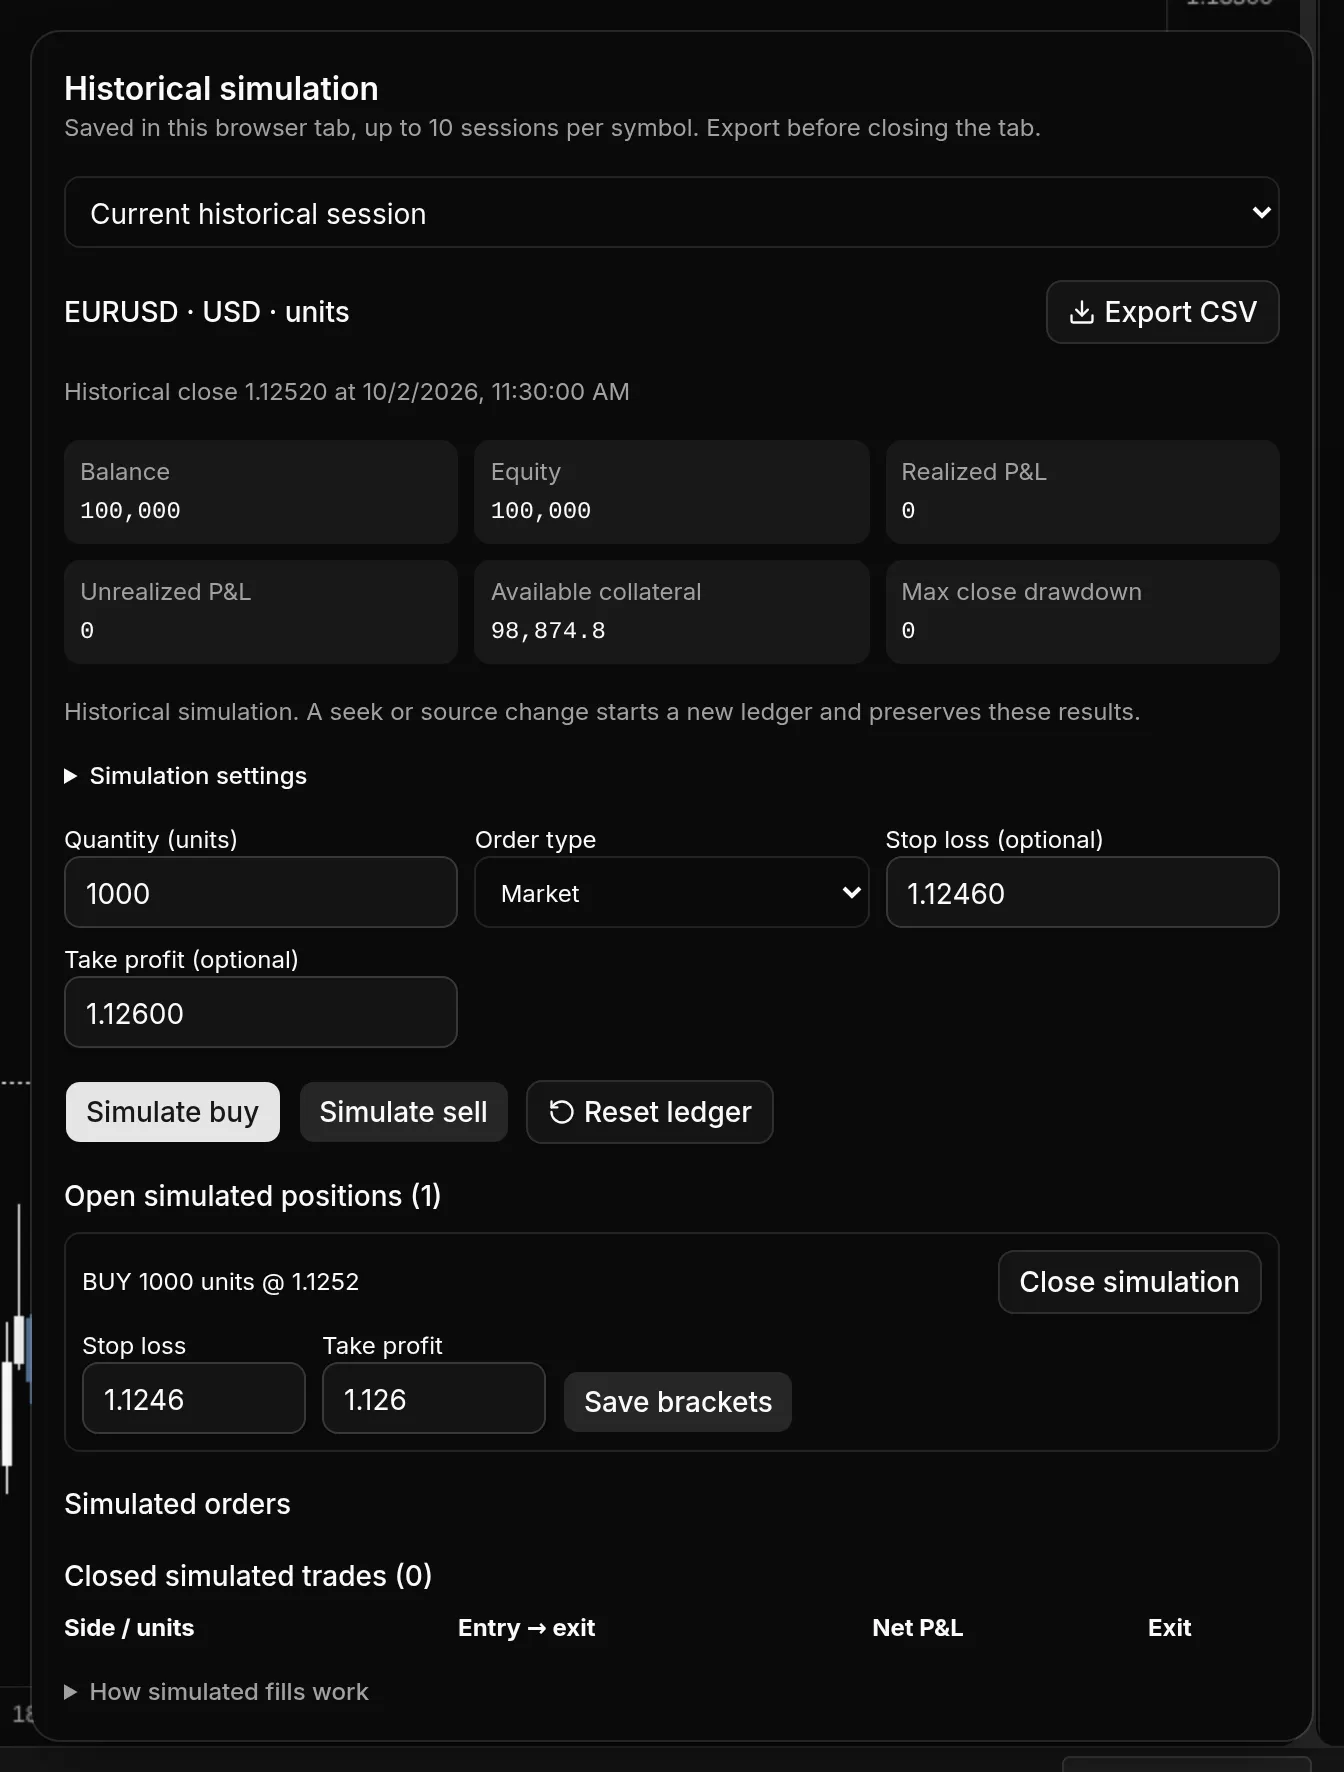
Task: Click the EURUSD · USD · units heading
Action: tap(207, 312)
